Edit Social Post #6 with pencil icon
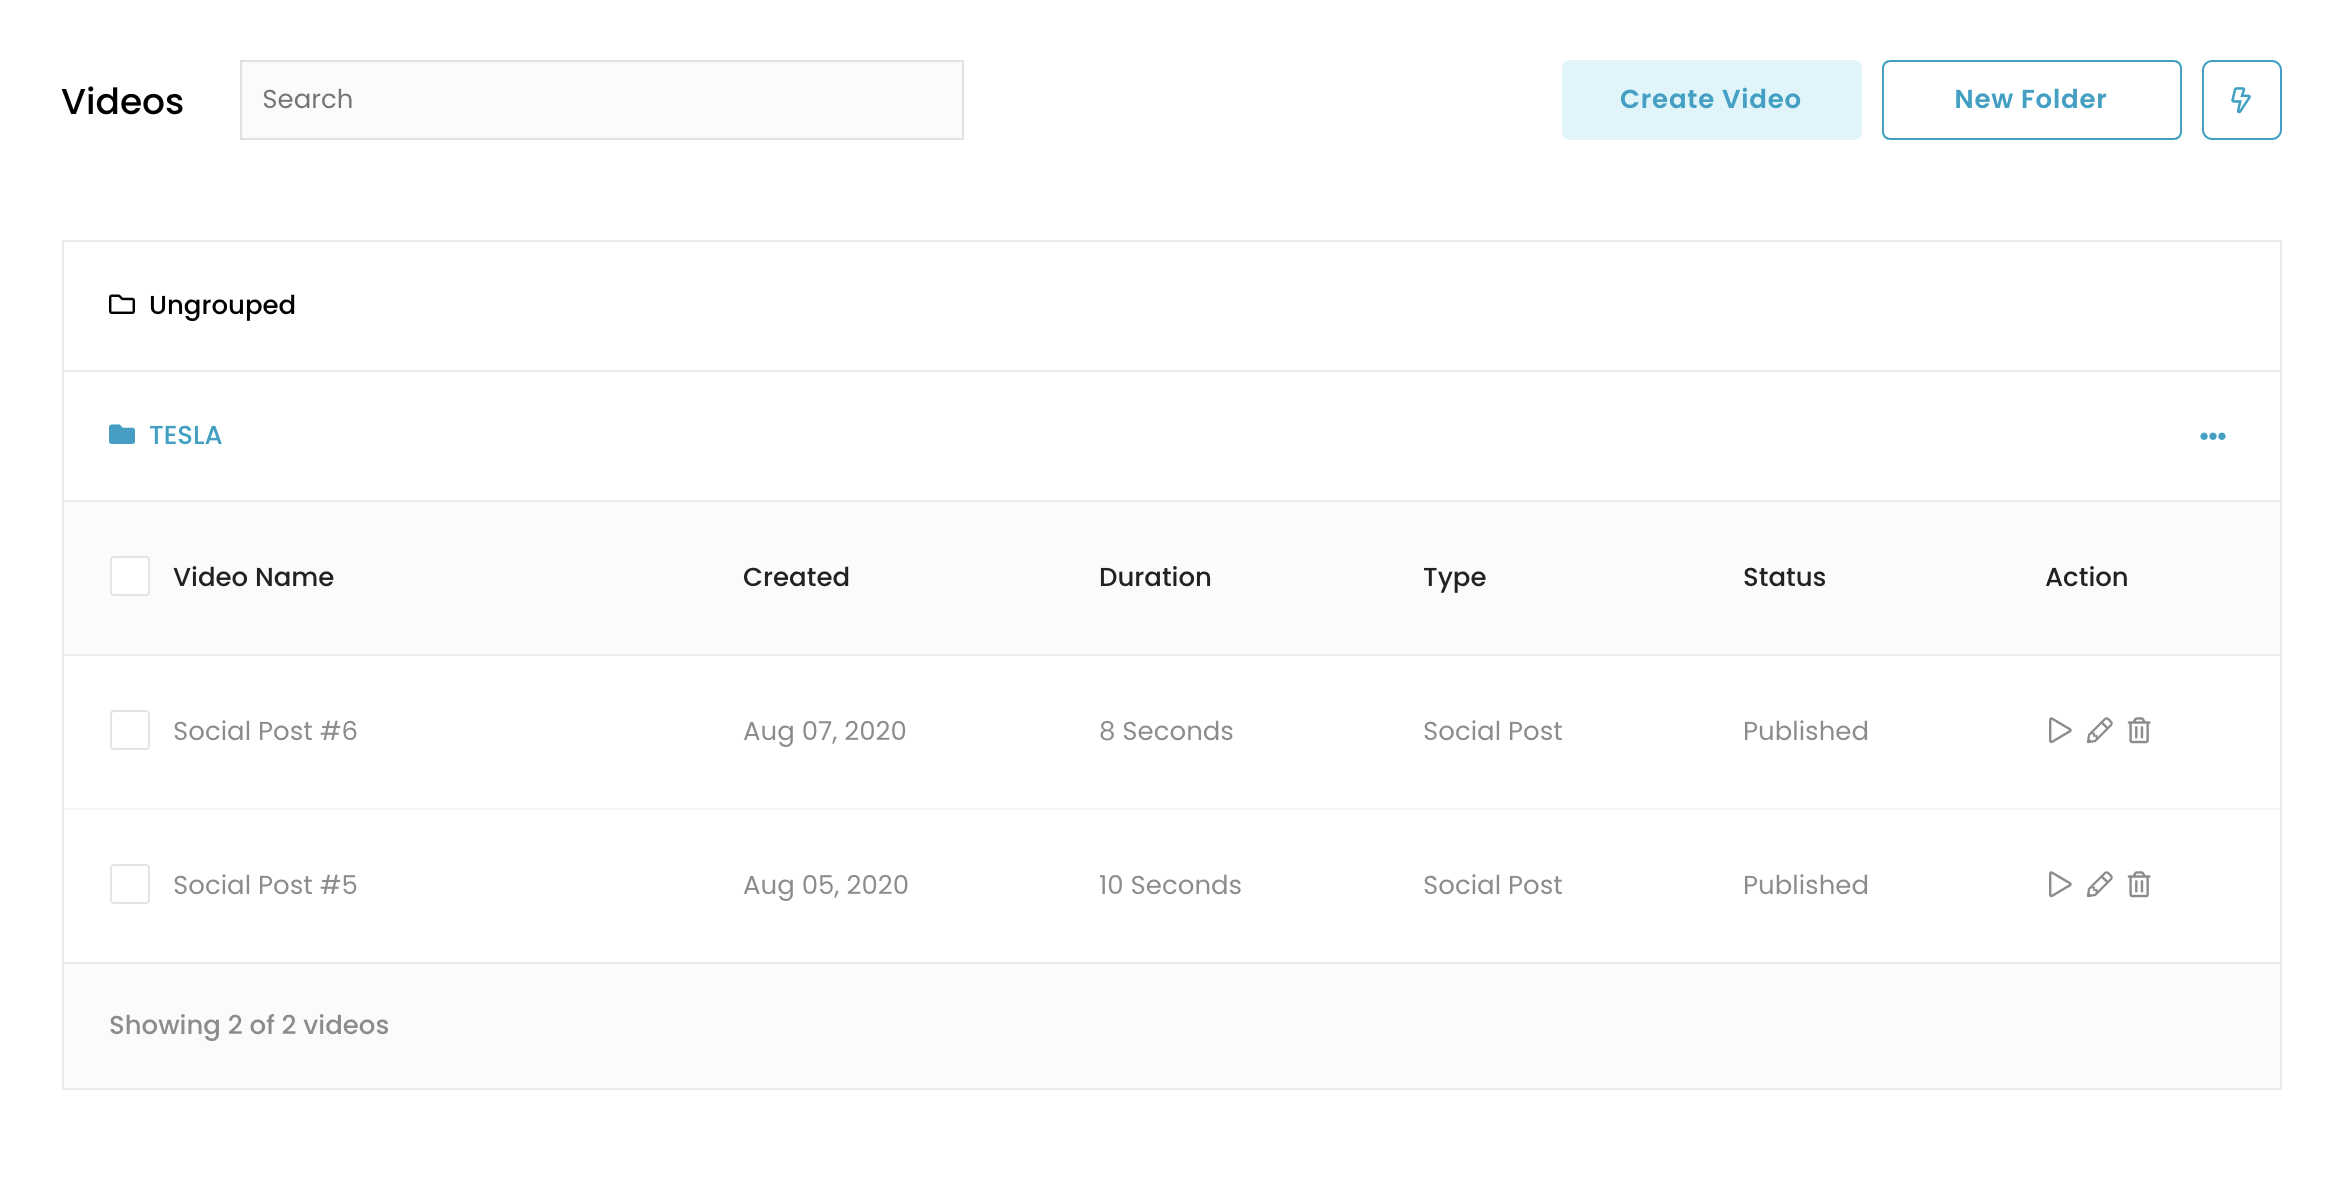Viewport: 2348px width, 1184px height. click(x=2099, y=731)
